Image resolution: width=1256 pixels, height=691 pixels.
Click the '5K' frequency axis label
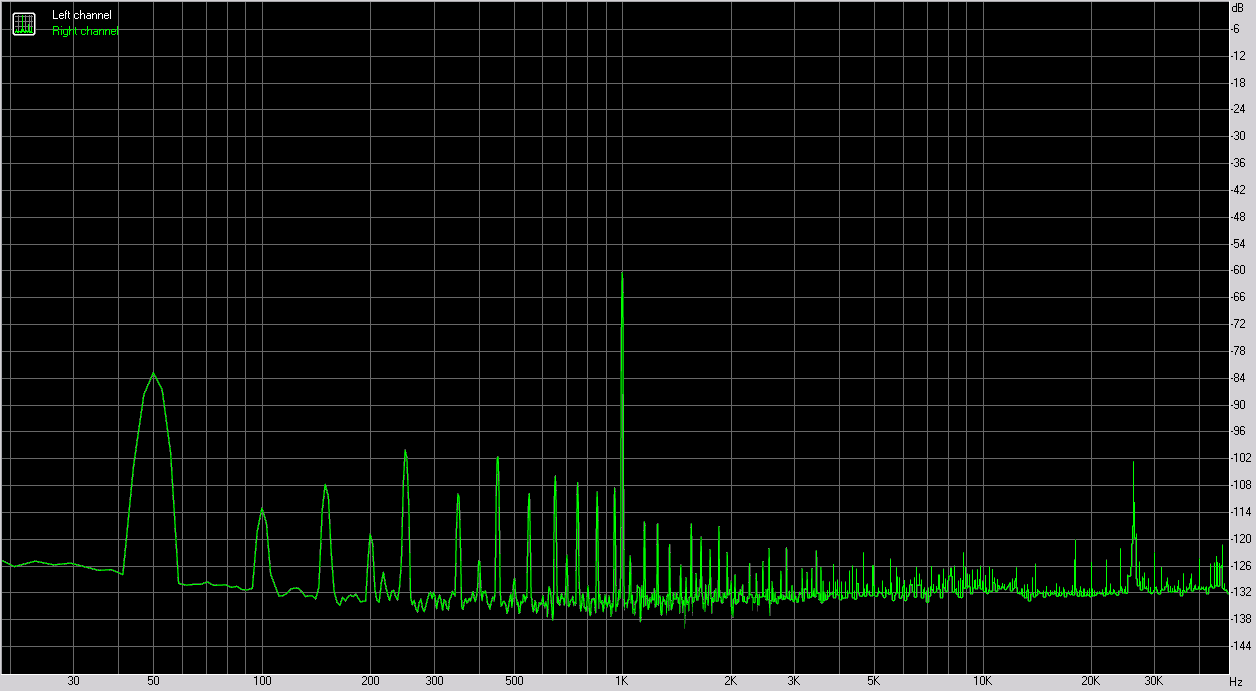click(874, 681)
